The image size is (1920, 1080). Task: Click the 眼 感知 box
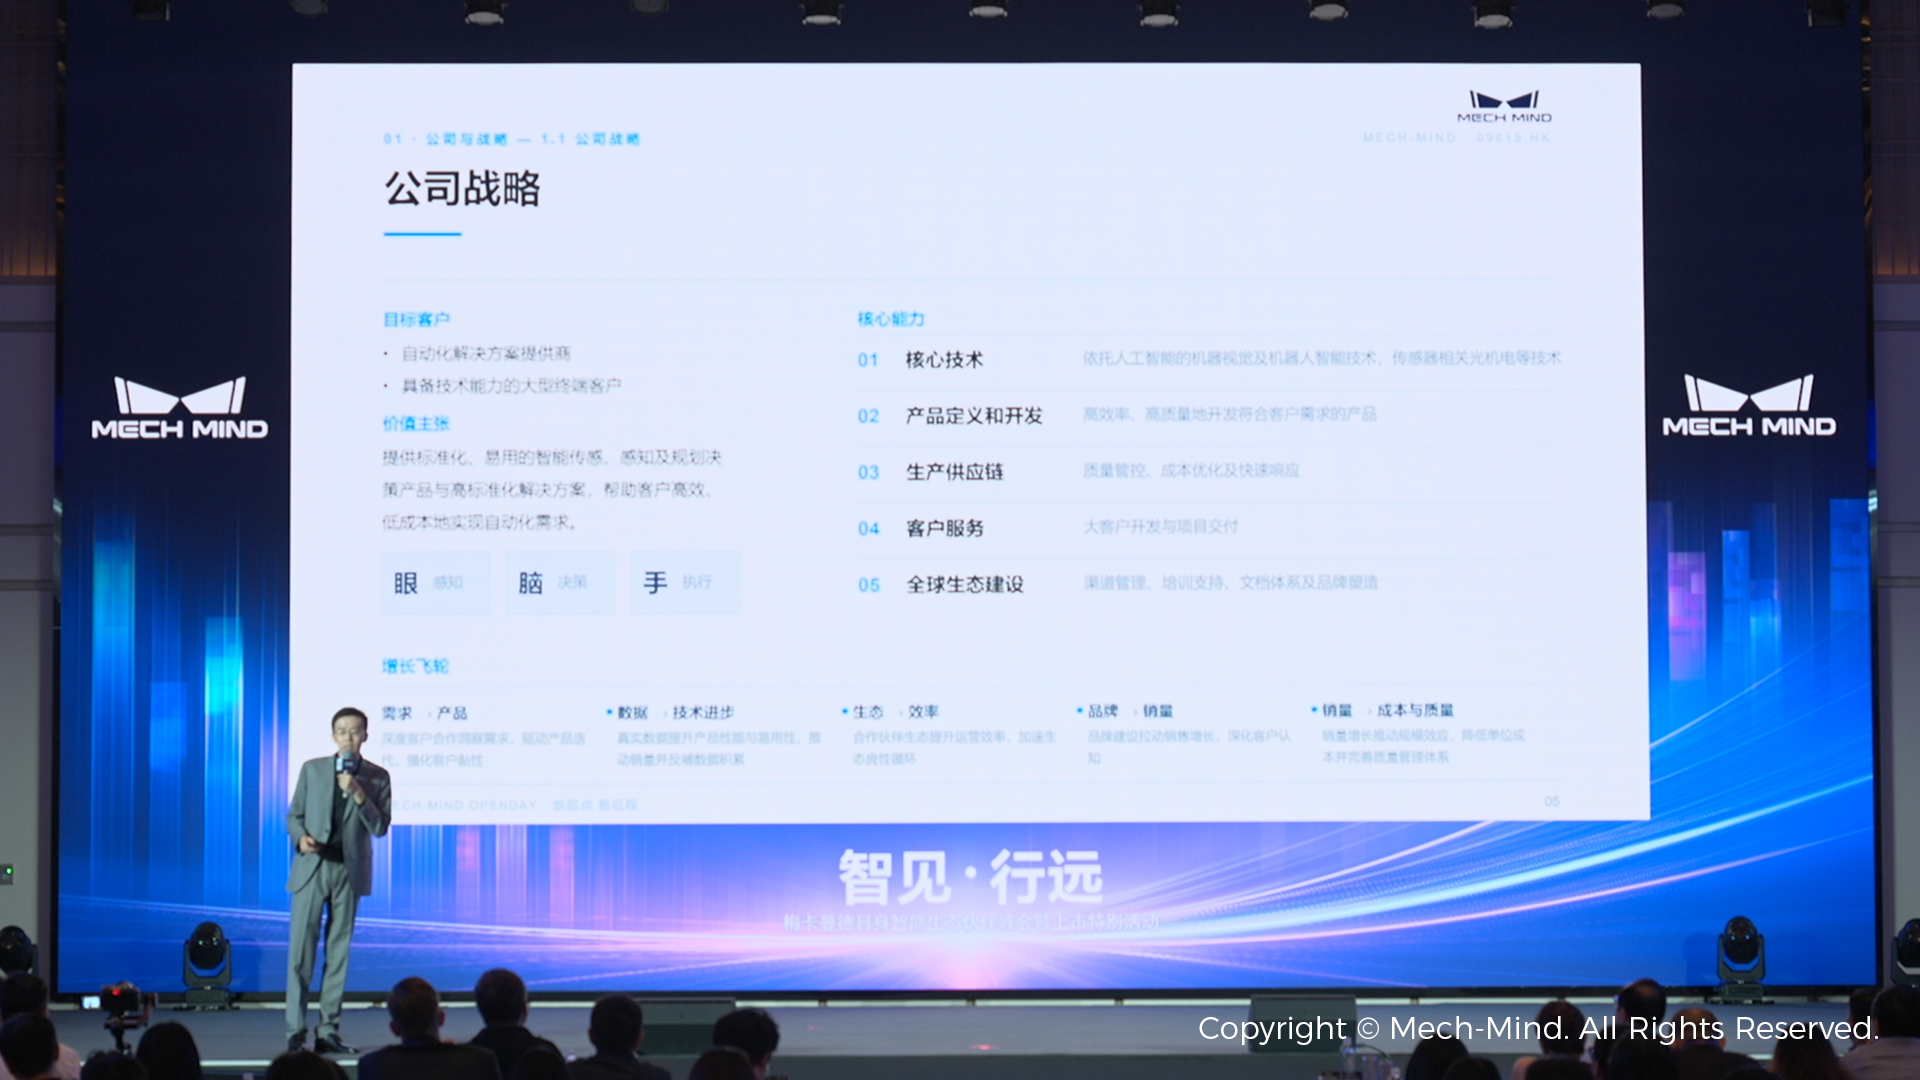click(x=435, y=582)
